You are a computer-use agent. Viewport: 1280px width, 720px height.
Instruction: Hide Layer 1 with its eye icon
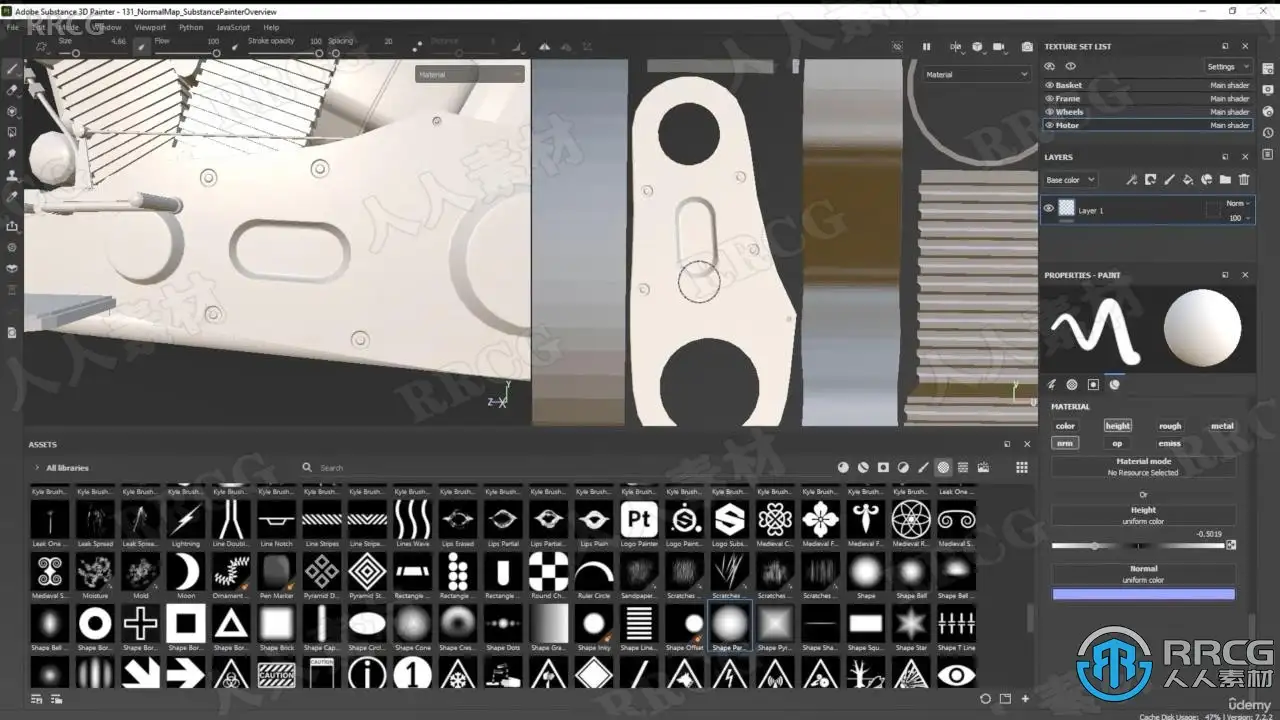[x=1048, y=209]
